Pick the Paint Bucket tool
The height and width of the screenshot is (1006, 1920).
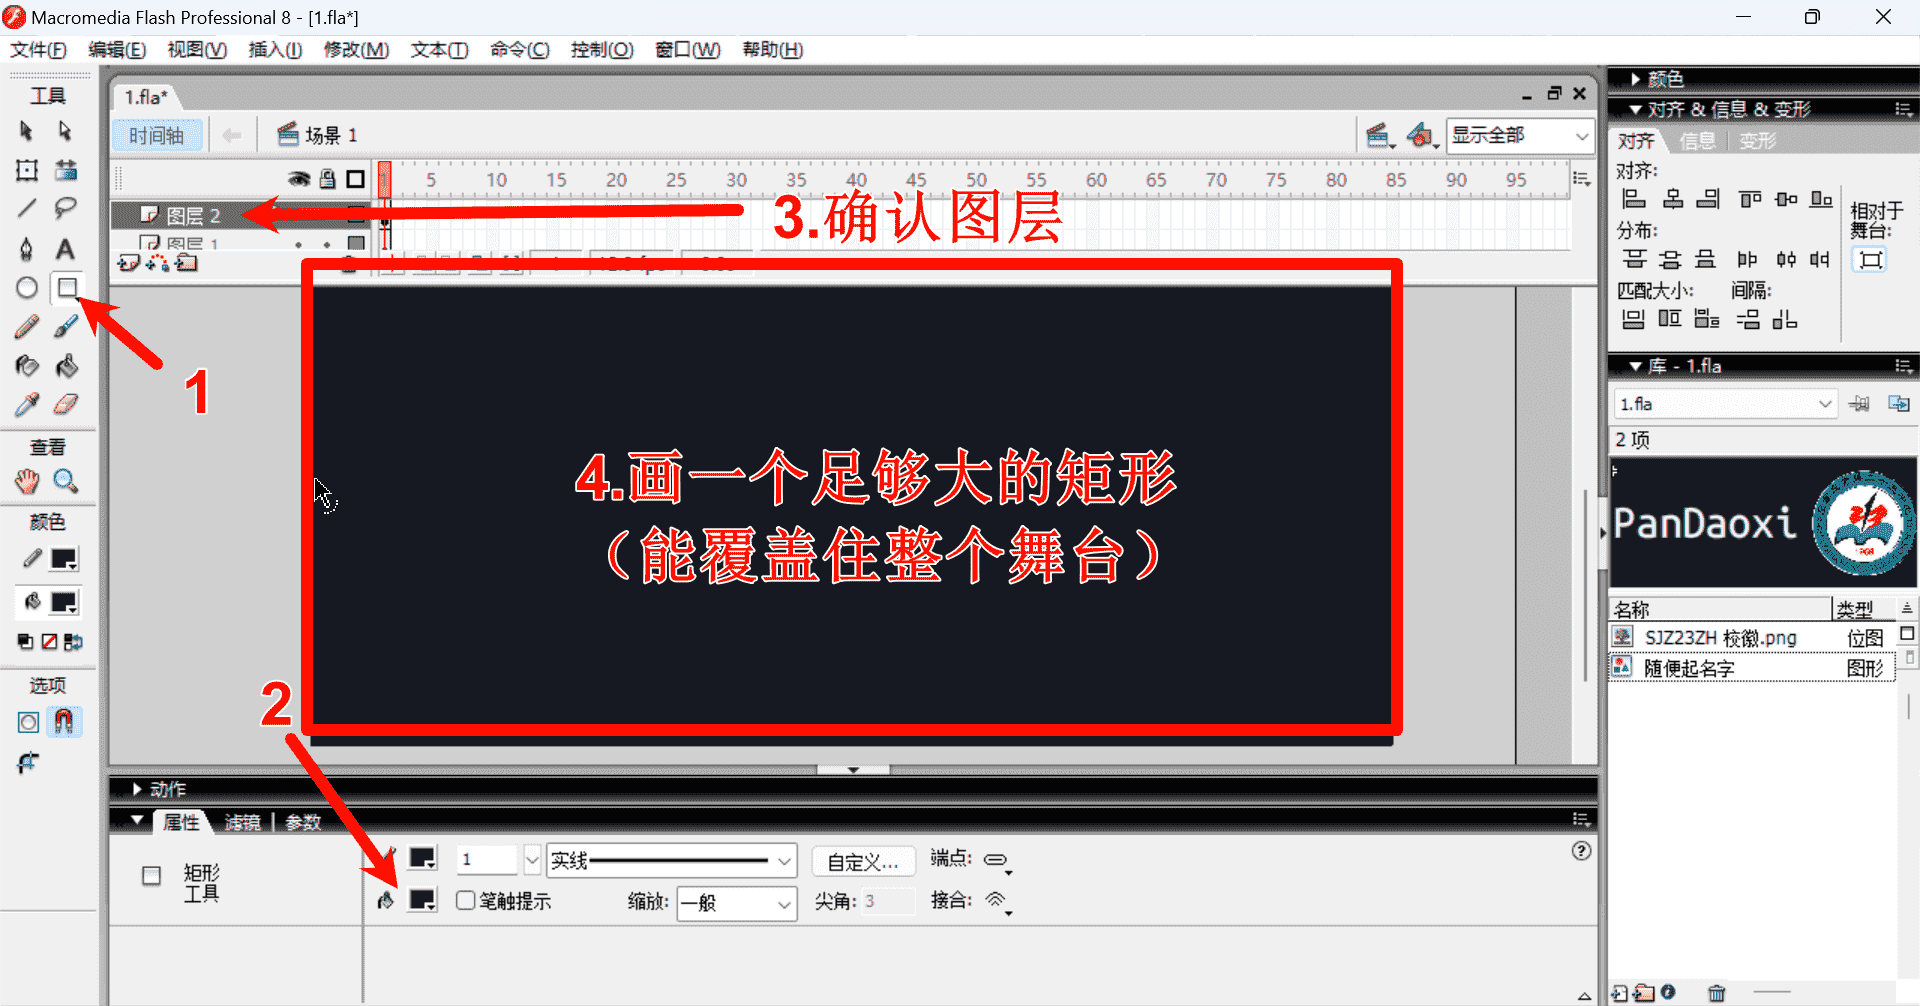(x=66, y=366)
